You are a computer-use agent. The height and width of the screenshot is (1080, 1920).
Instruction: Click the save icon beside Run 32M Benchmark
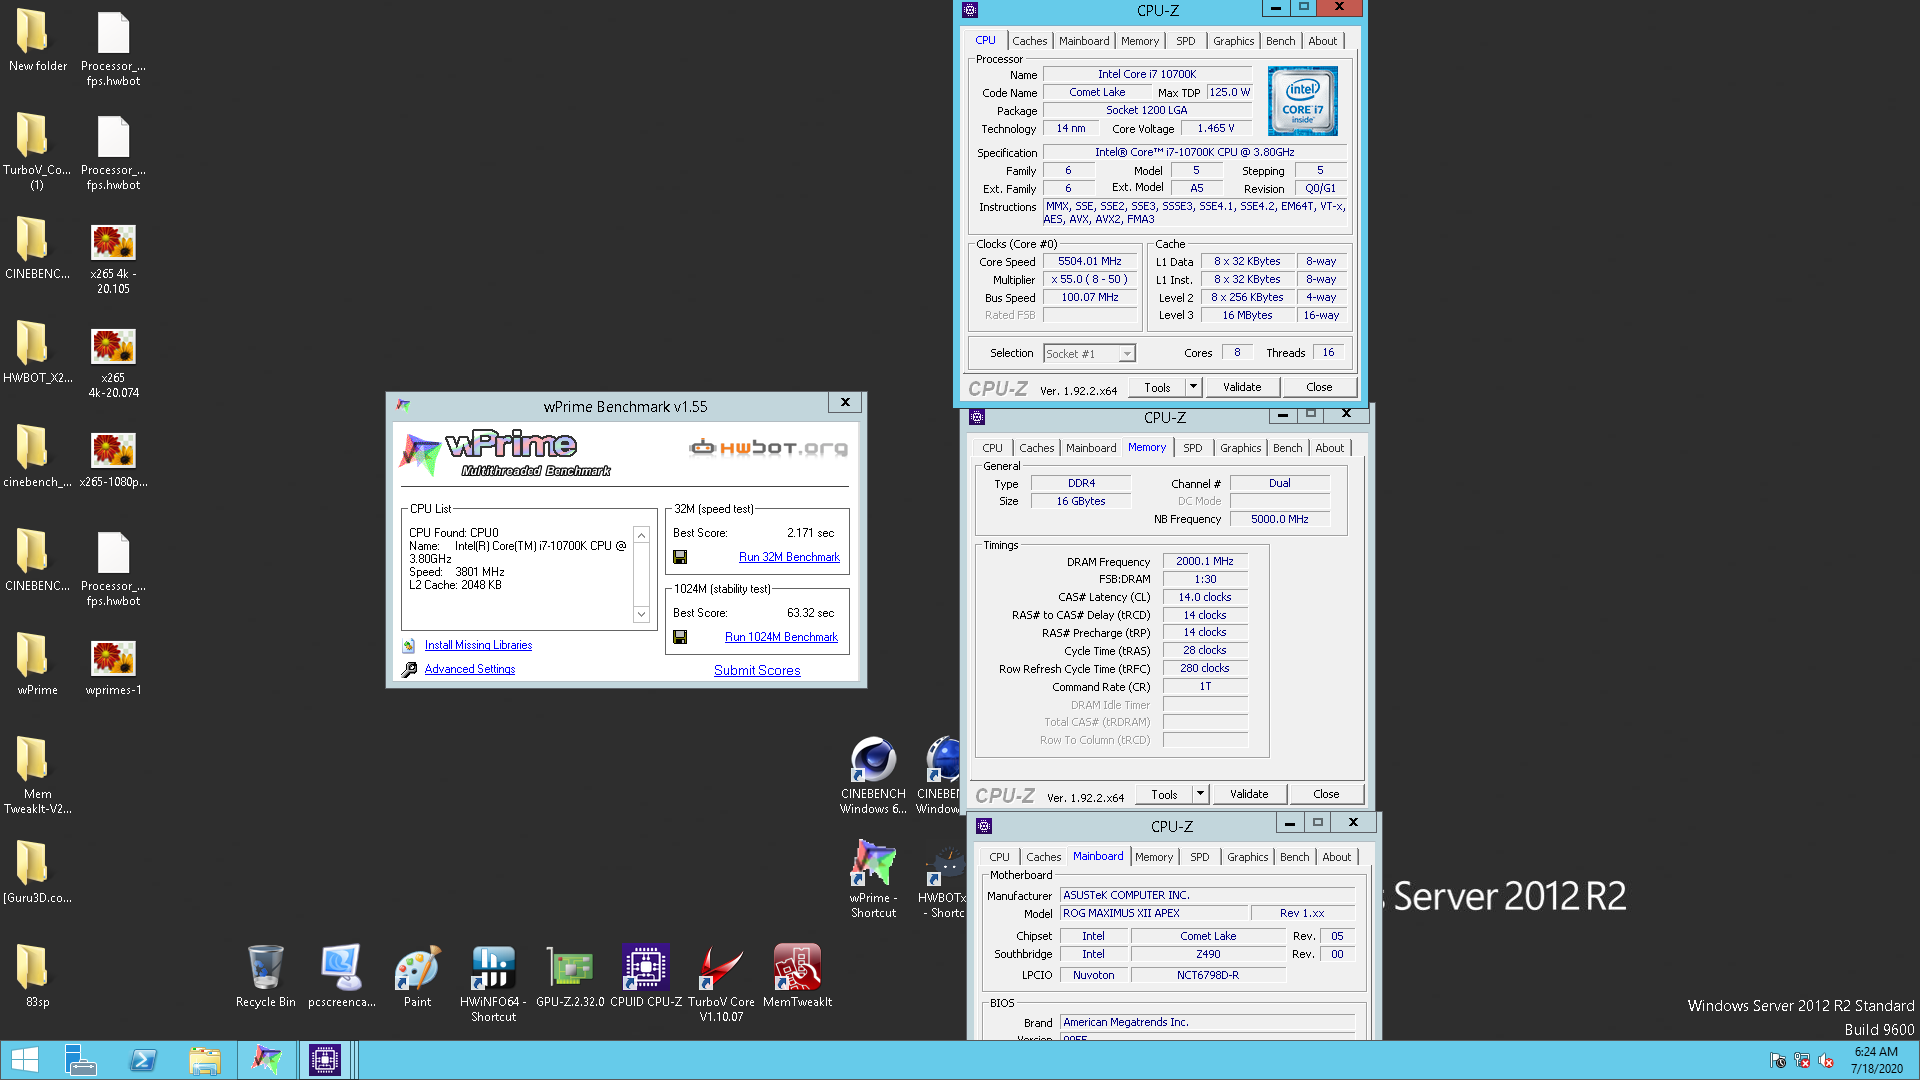[x=680, y=557]
